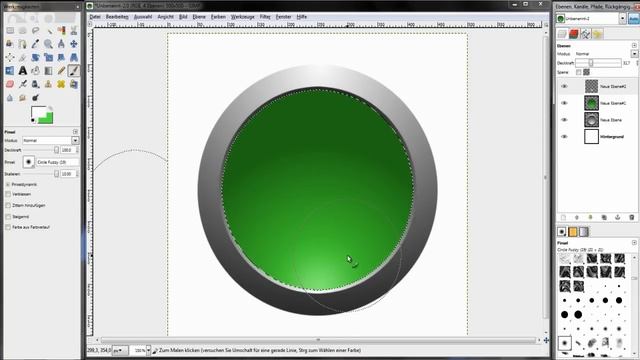The image size is (640, 360).
Task: Enable Steigernd checkbox
Action: click(x=8, y=216)
